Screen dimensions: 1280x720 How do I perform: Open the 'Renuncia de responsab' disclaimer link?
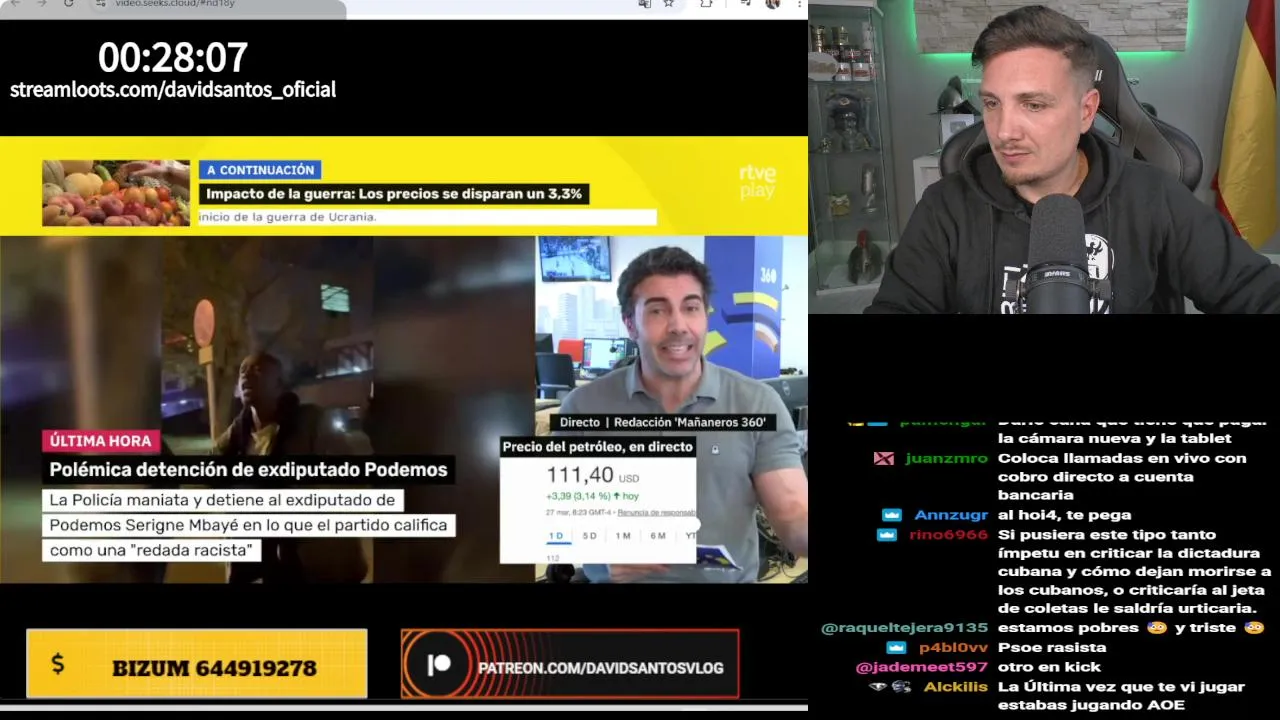[656, 512]
